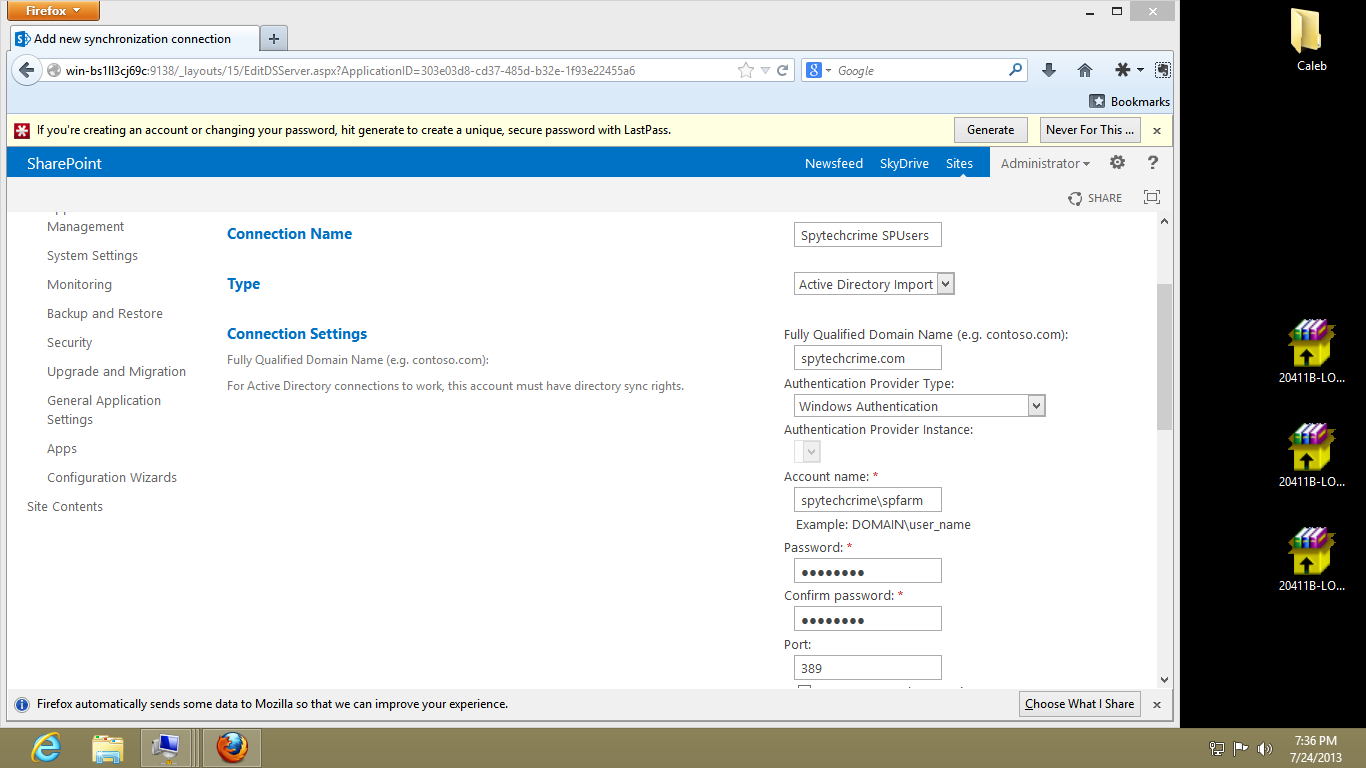1366x768 pixels.
Task: Open the network tray icon
Action: pos(1217,748)
